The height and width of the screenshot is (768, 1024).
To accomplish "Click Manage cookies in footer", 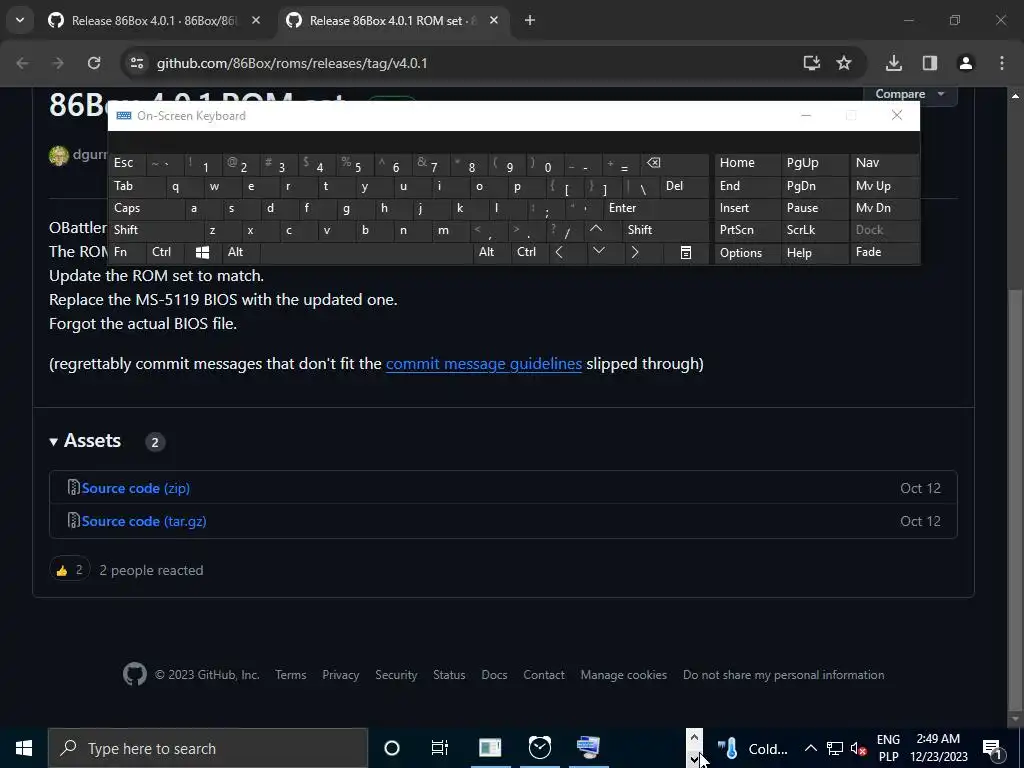I will (x=624, y=675).
